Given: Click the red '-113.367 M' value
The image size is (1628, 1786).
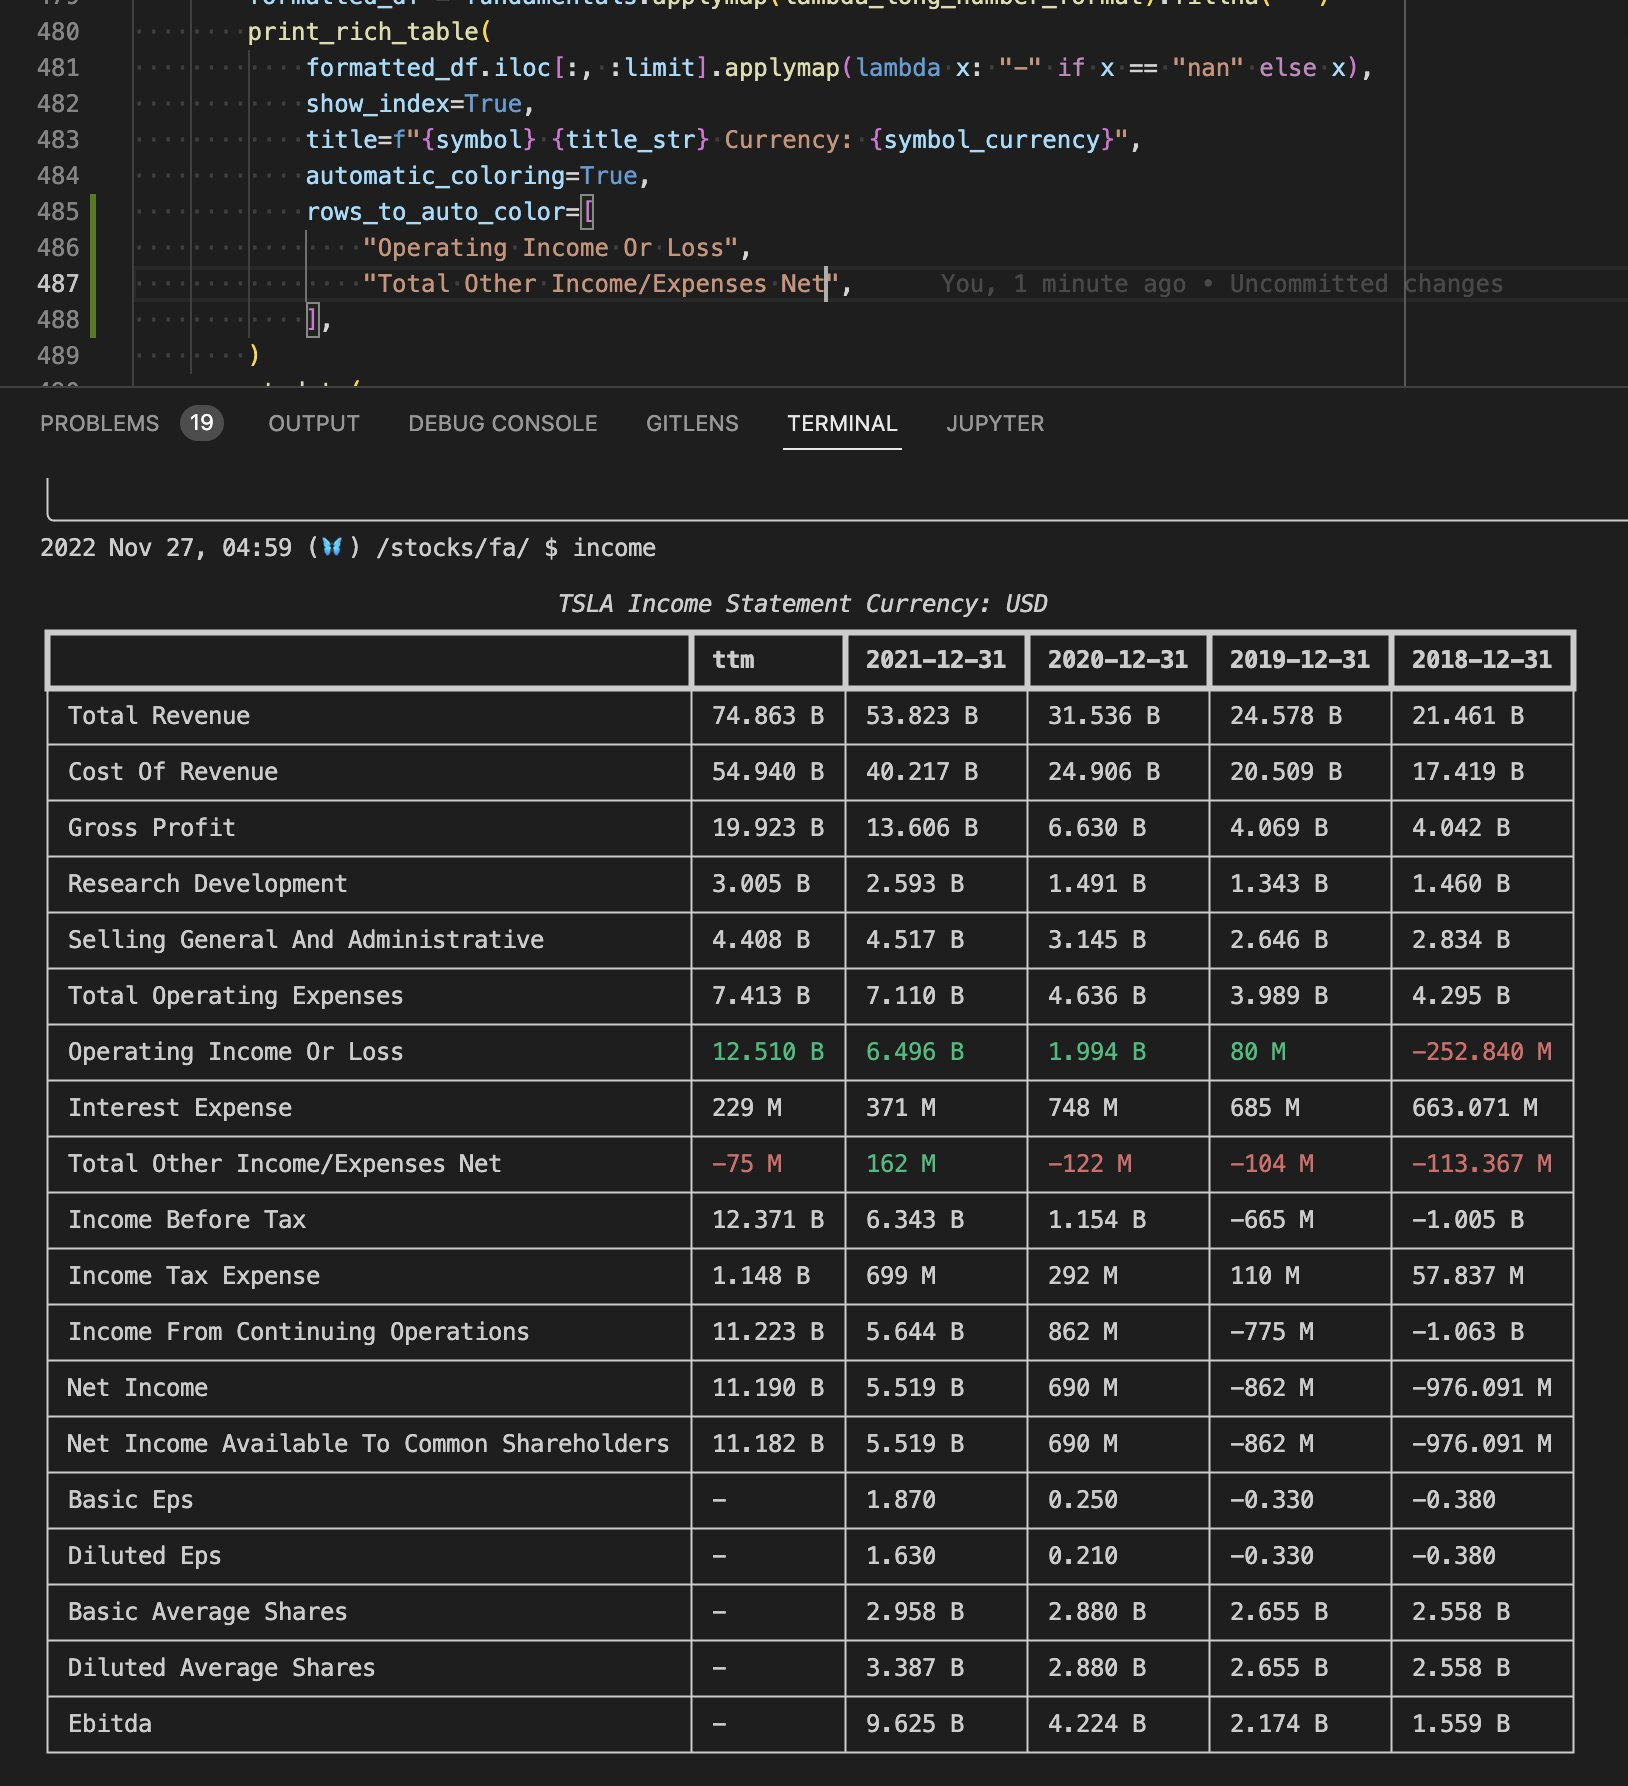Looking at the screenshot, I should (x=1482, y=1164).
